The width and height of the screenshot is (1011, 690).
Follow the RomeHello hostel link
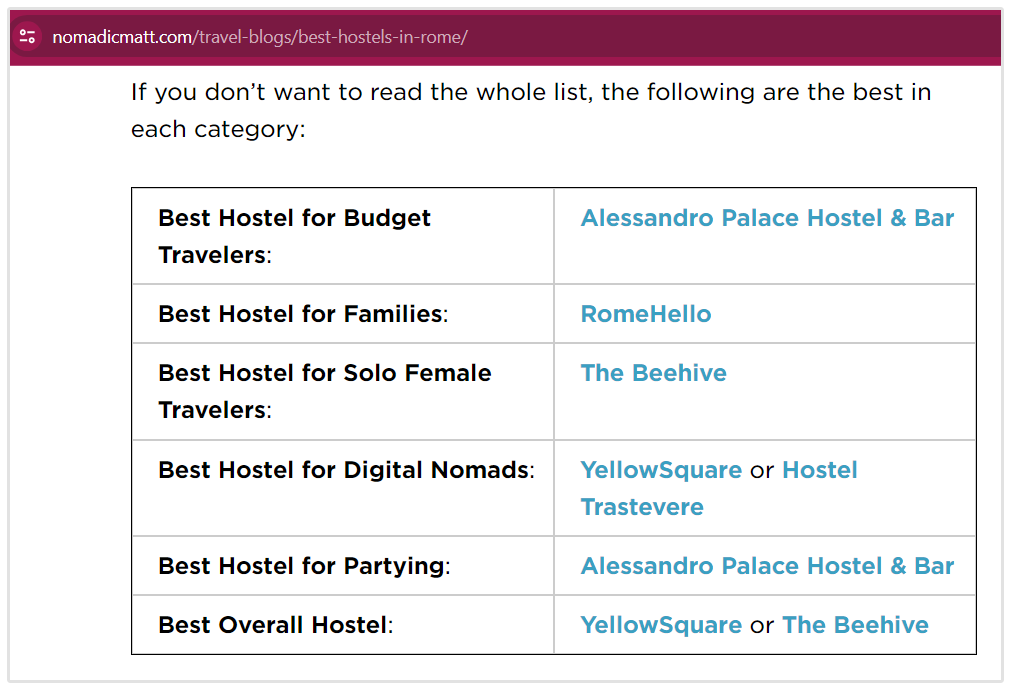(x=645, y=314)
